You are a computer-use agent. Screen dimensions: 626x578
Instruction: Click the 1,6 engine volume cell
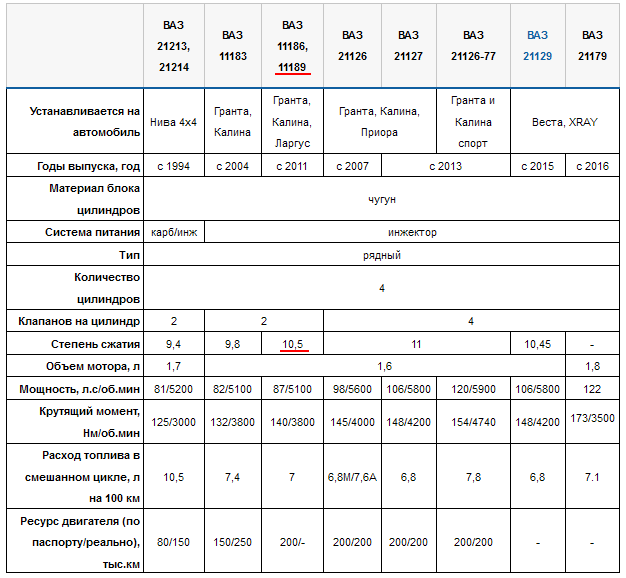click(x=384, y=366)
